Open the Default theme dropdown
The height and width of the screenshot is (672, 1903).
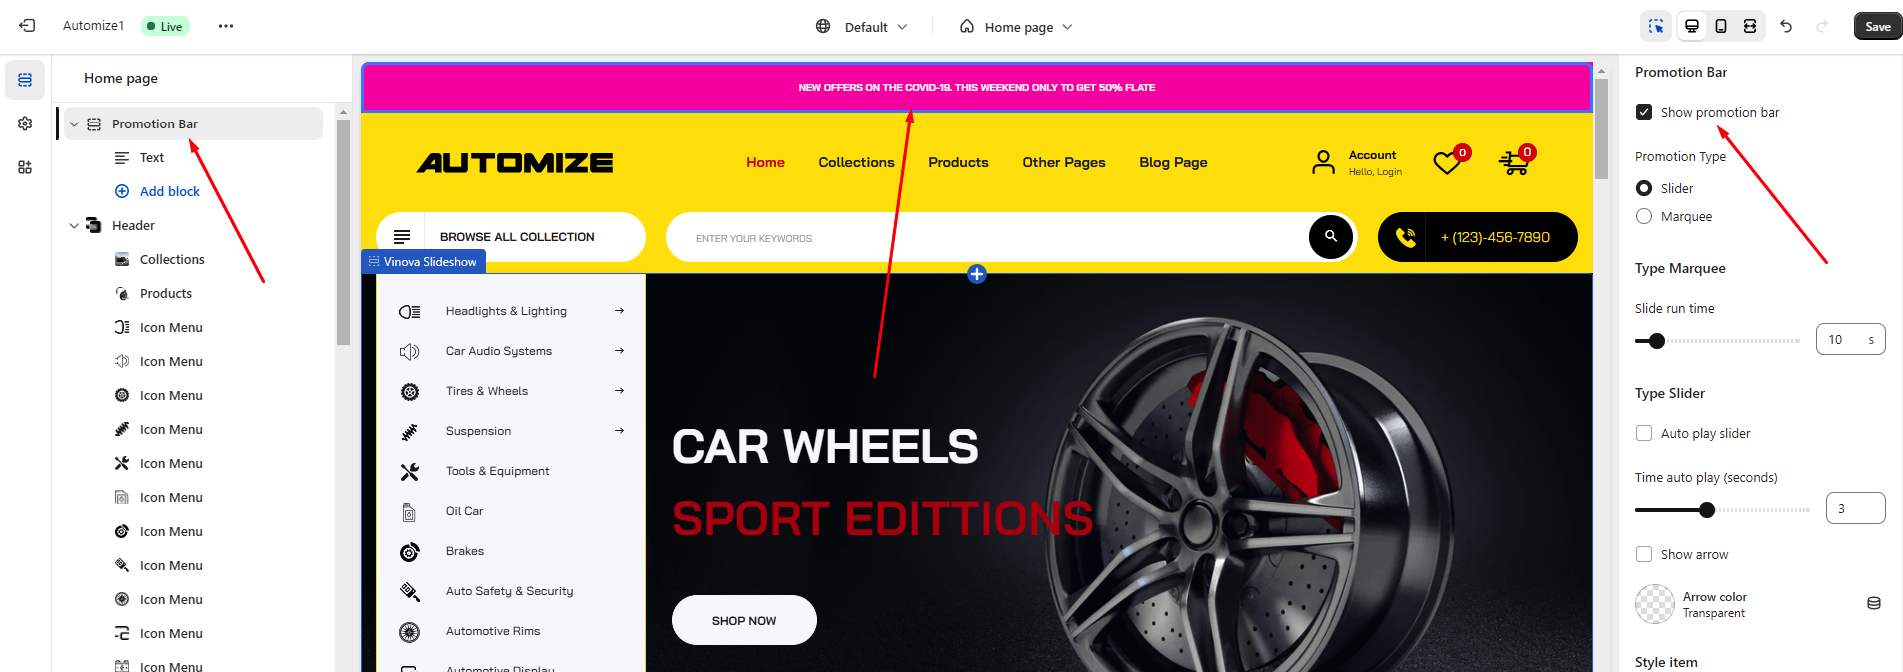tap(861, 27)
